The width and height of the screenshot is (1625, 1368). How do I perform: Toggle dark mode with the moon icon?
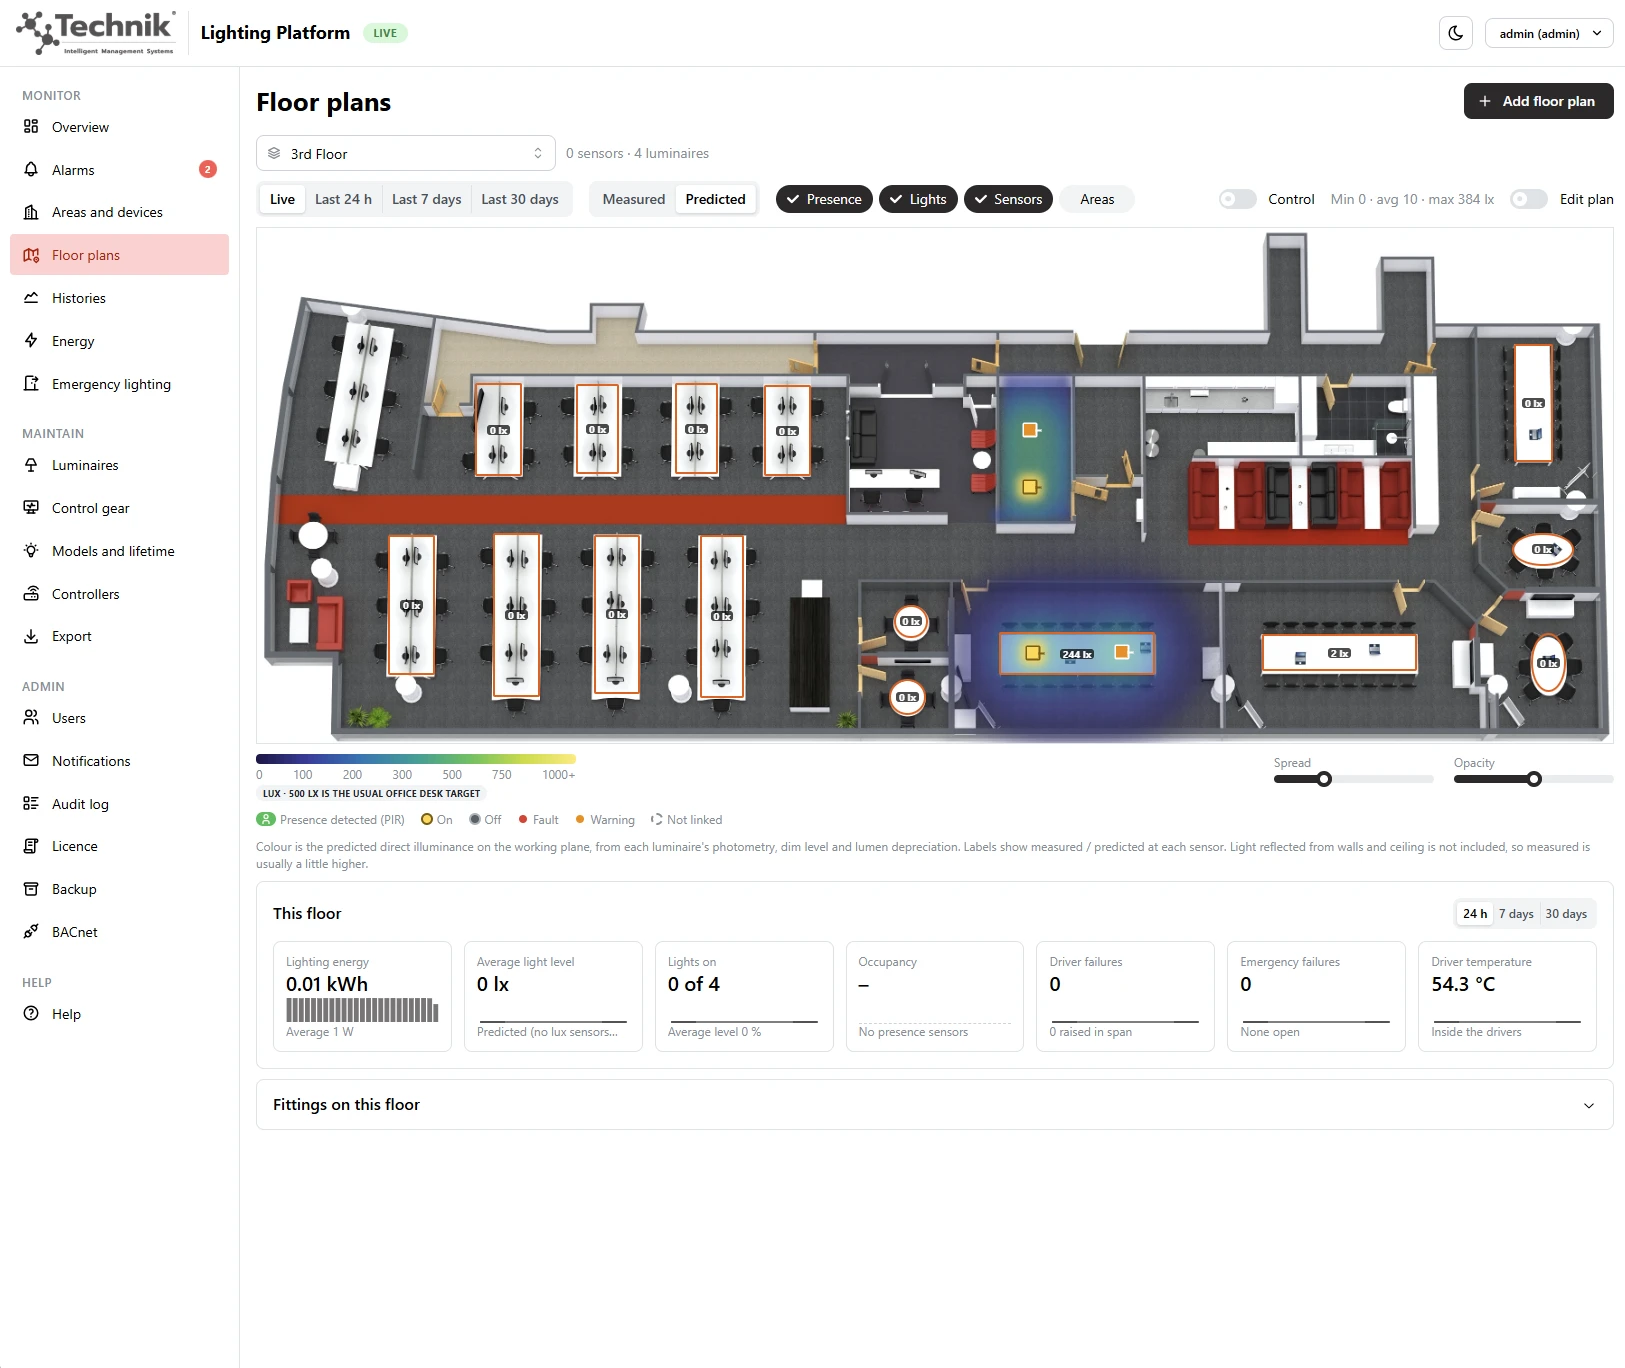point(1456,33)
